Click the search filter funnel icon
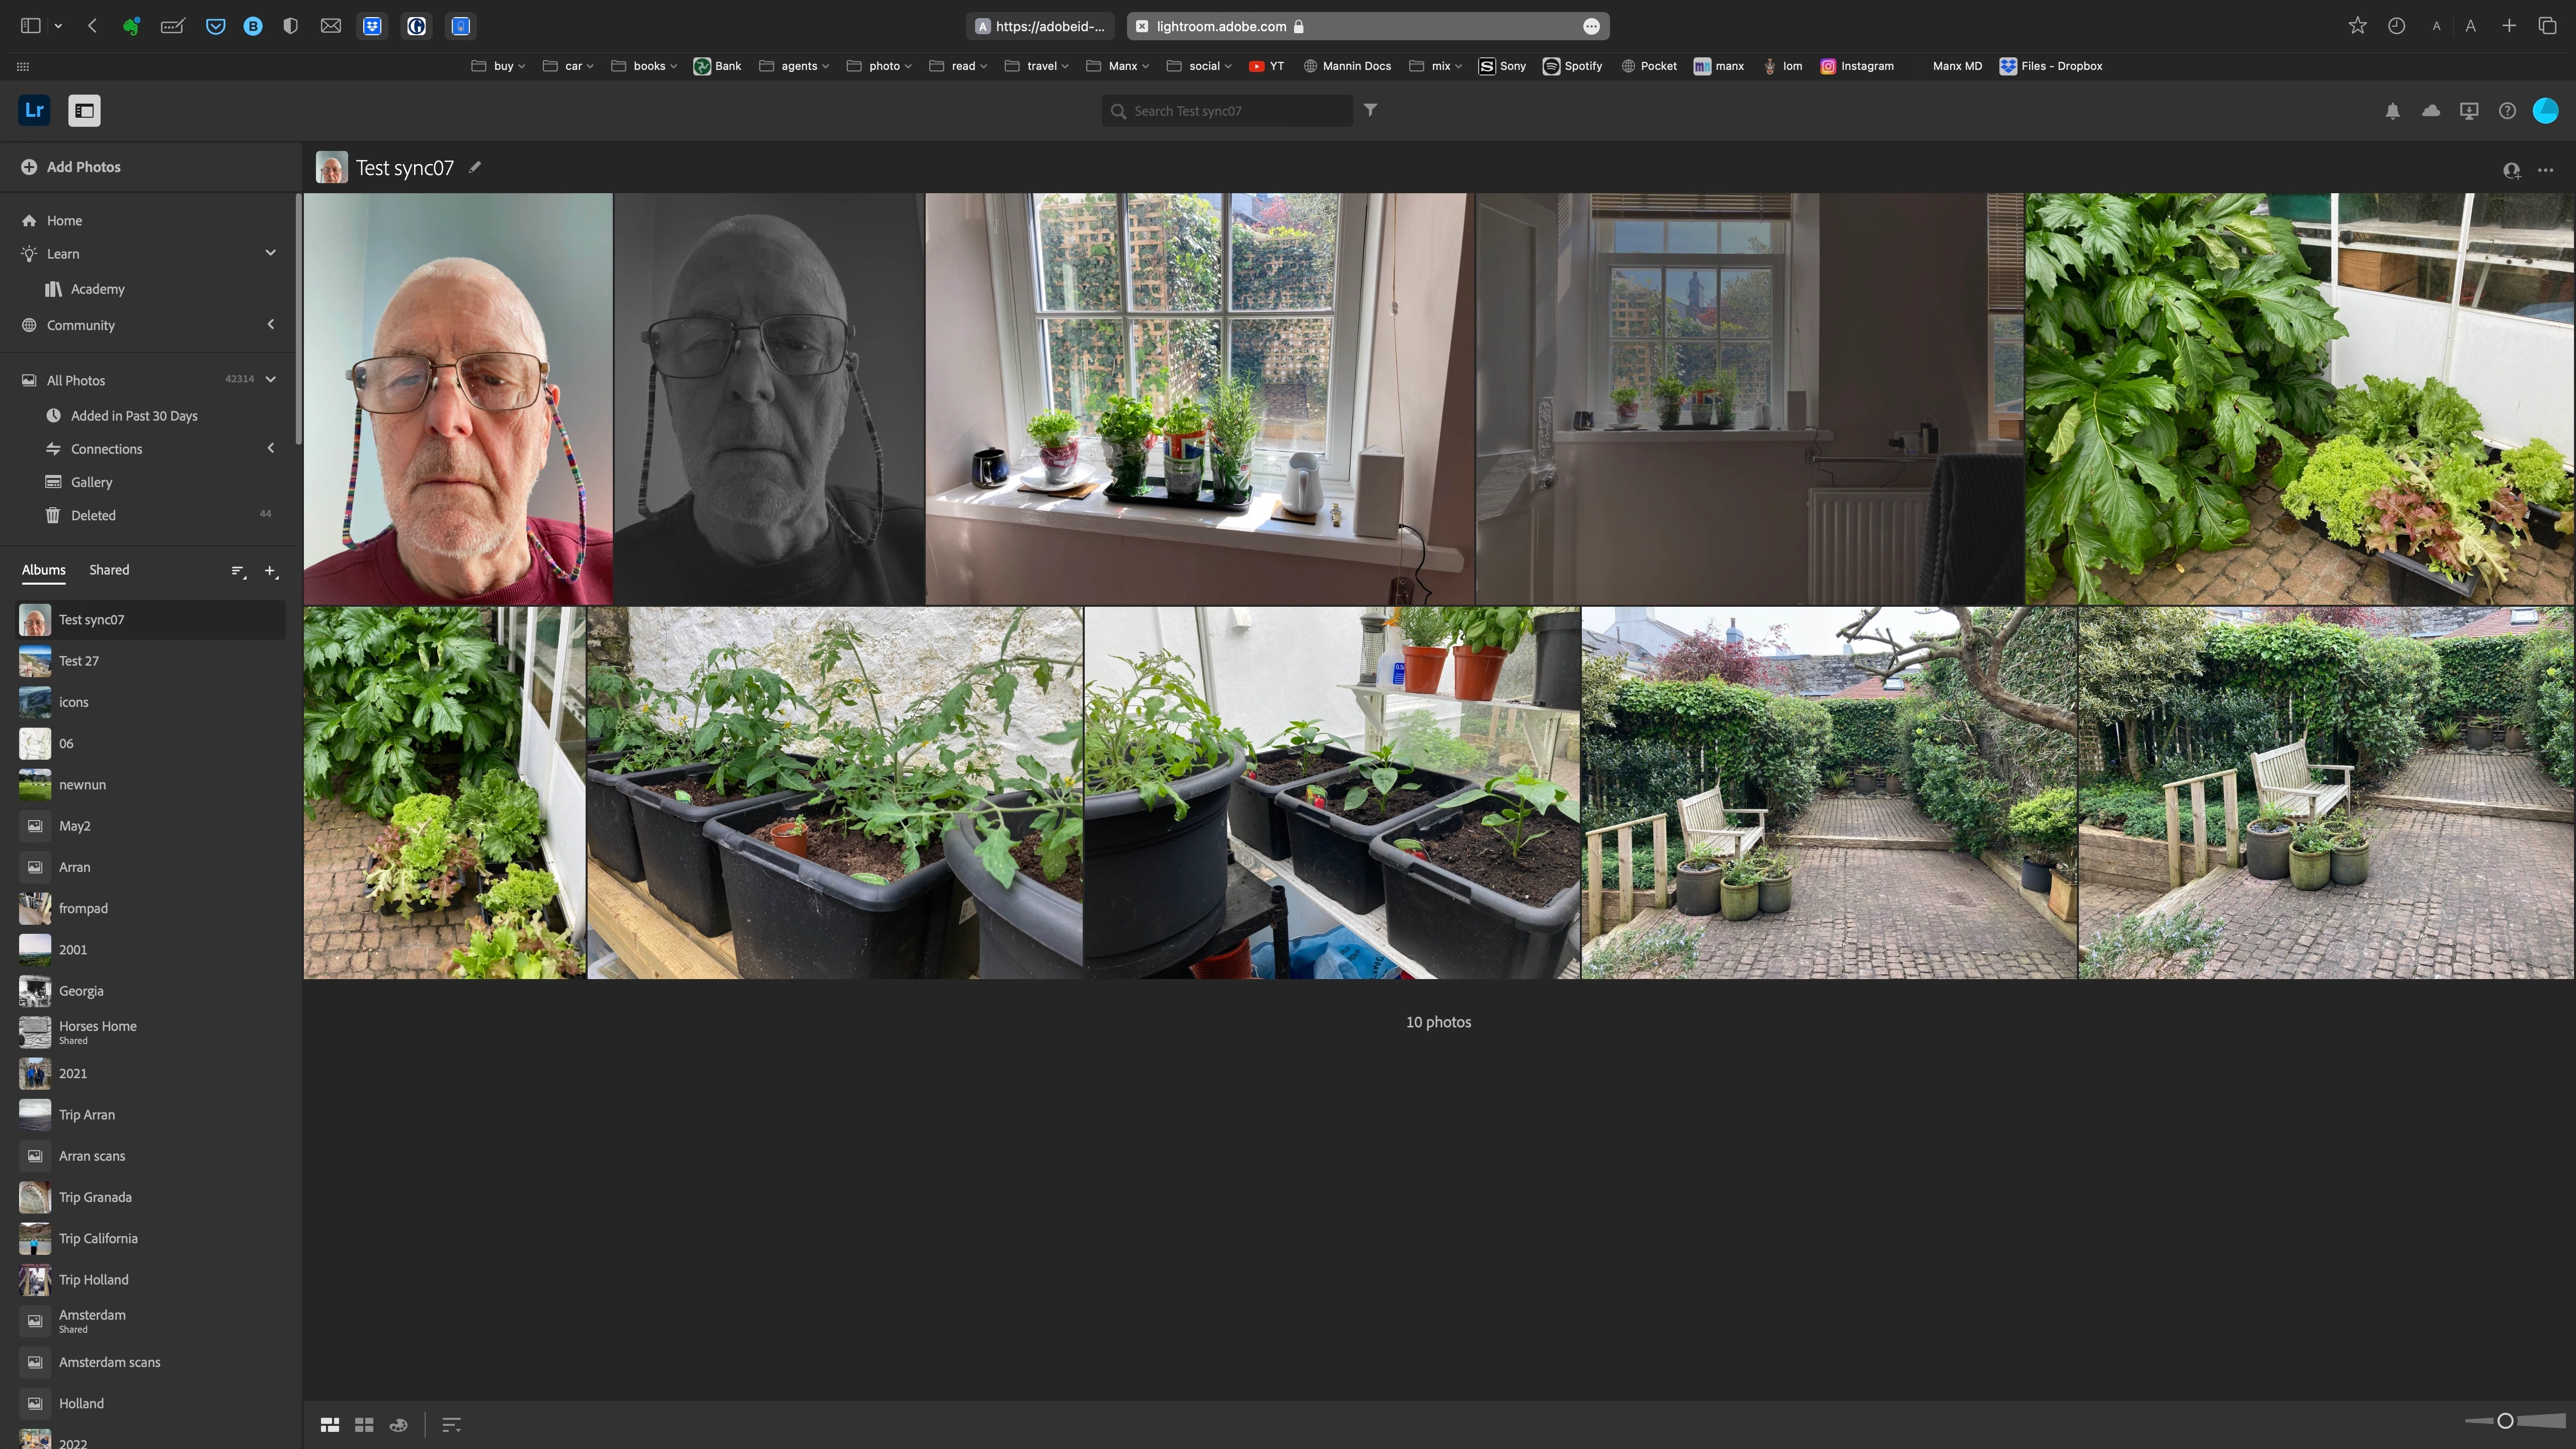Screen dimensions: 2576x1449 click(1370, 110)
